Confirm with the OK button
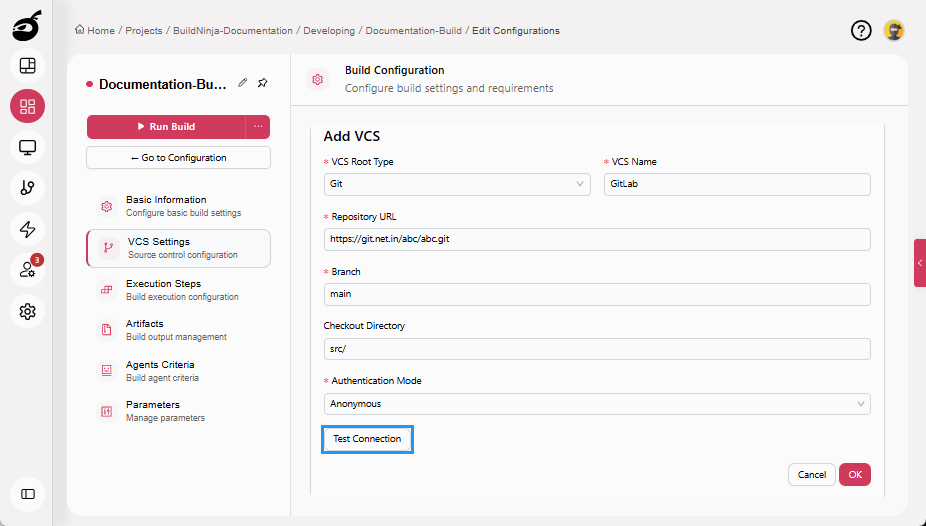 tap(855, 475)
